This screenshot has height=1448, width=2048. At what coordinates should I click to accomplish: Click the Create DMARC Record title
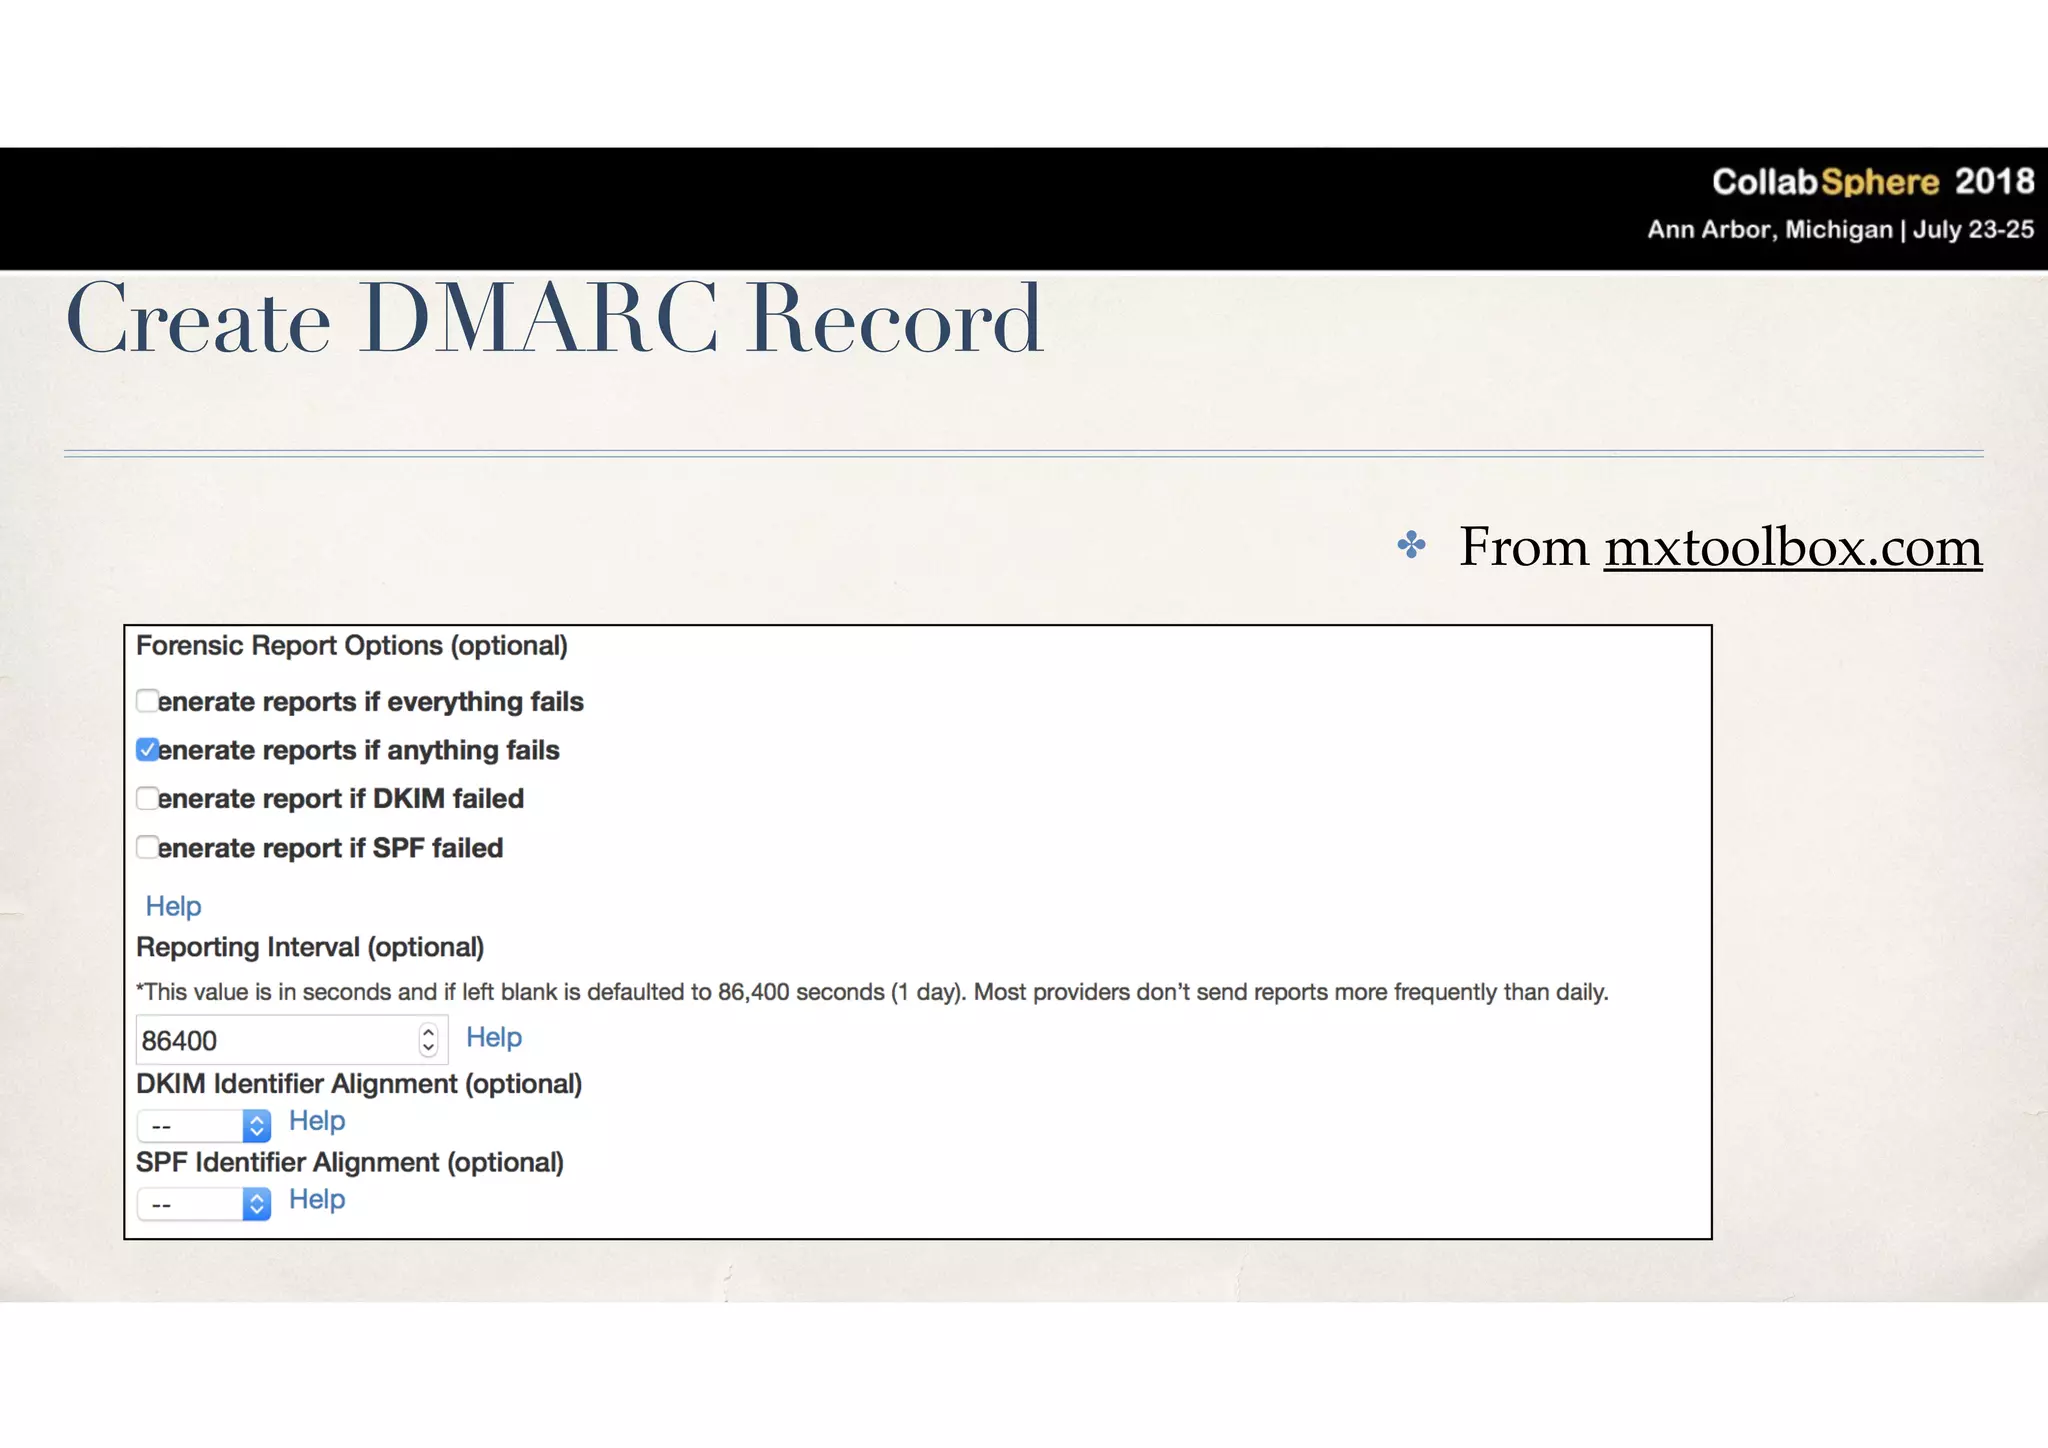click(x=555, y=318)
